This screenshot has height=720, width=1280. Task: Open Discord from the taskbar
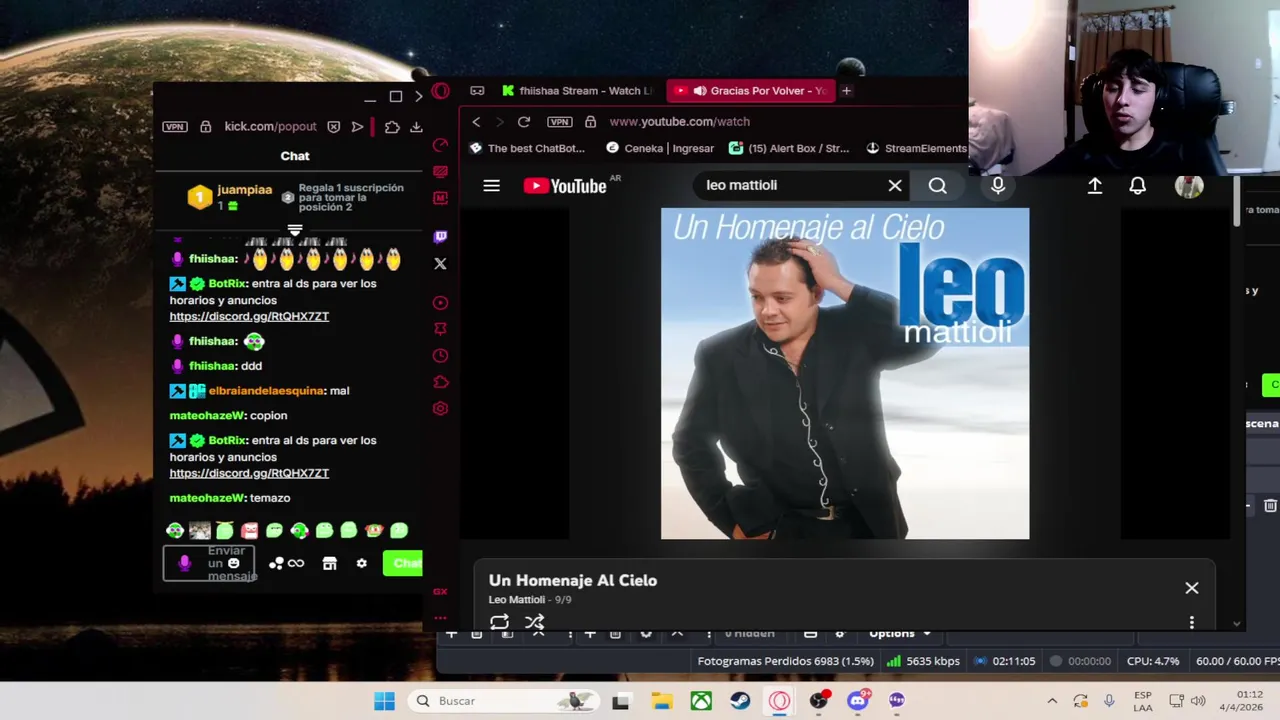pos(858,701)
